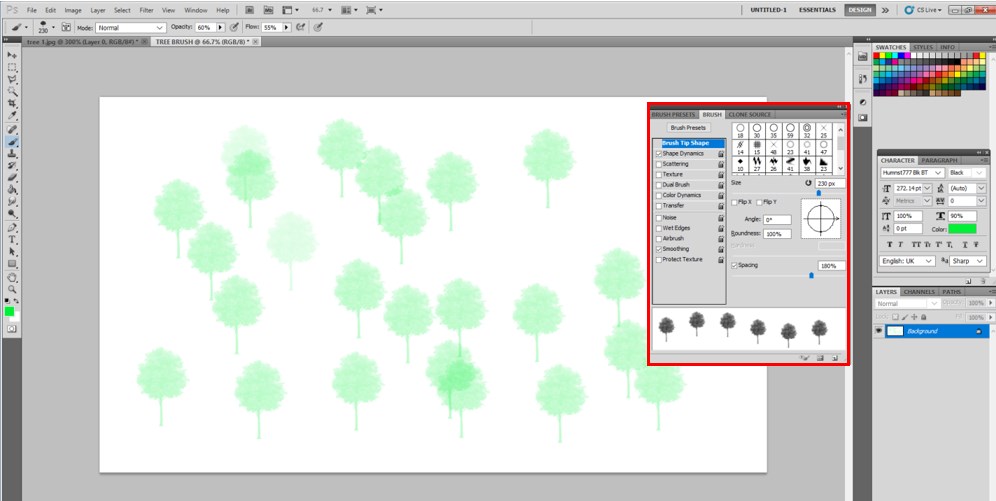This screenshot has height=501, width=996.
Task: Select the Hand tool
Action: tap(12, 278)
